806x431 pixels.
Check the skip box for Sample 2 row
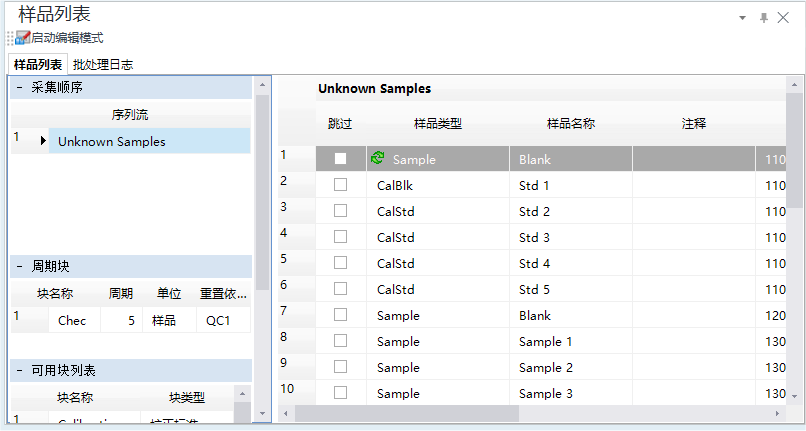click(340, 367)
